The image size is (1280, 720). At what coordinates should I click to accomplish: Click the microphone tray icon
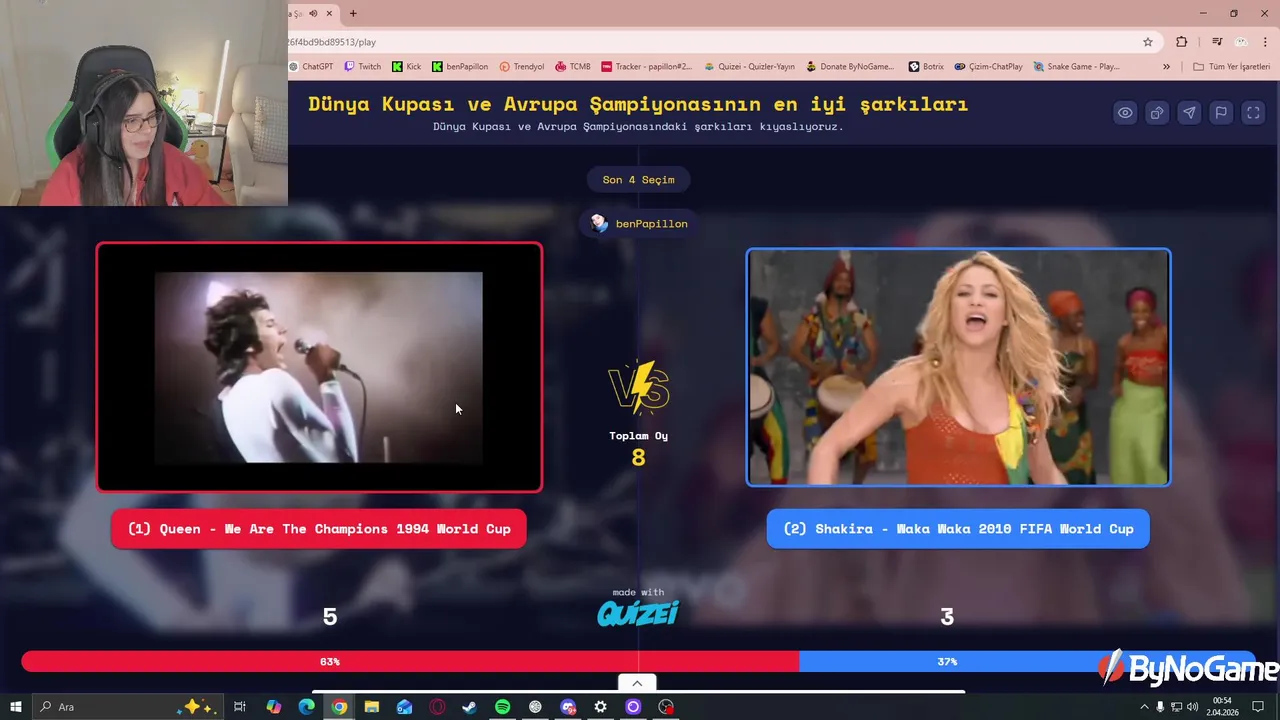(x=1160, y=707)
